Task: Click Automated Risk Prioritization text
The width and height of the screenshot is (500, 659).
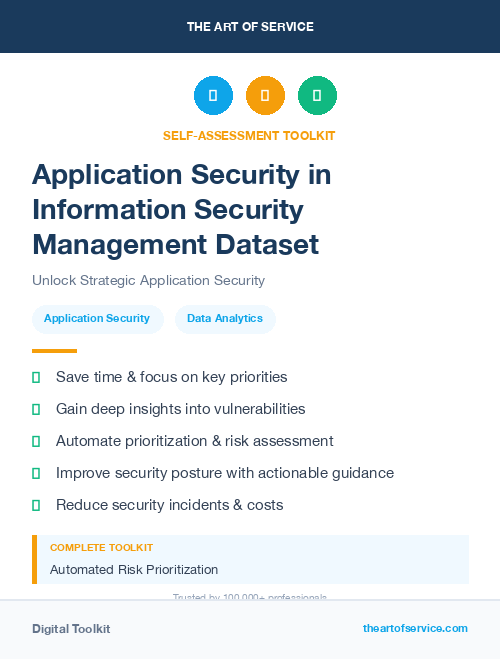Action: point(134,570)
